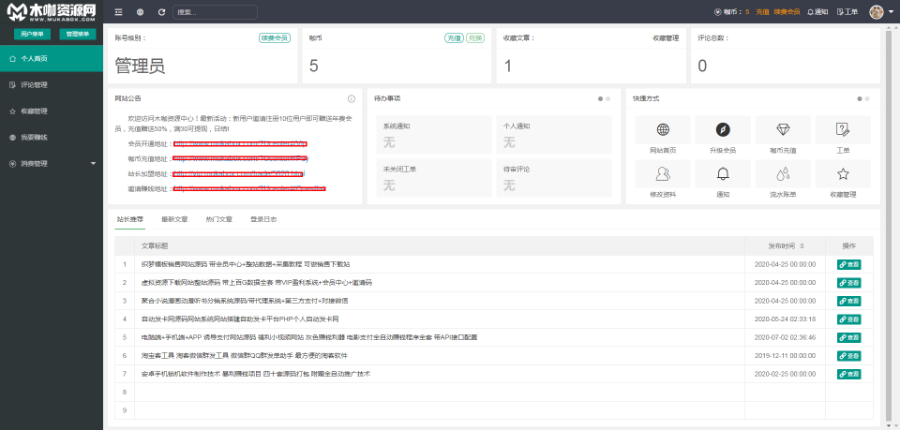900x430 pixels.
Task: Click the 续费会员 button in account card
Action: point(274,38)
